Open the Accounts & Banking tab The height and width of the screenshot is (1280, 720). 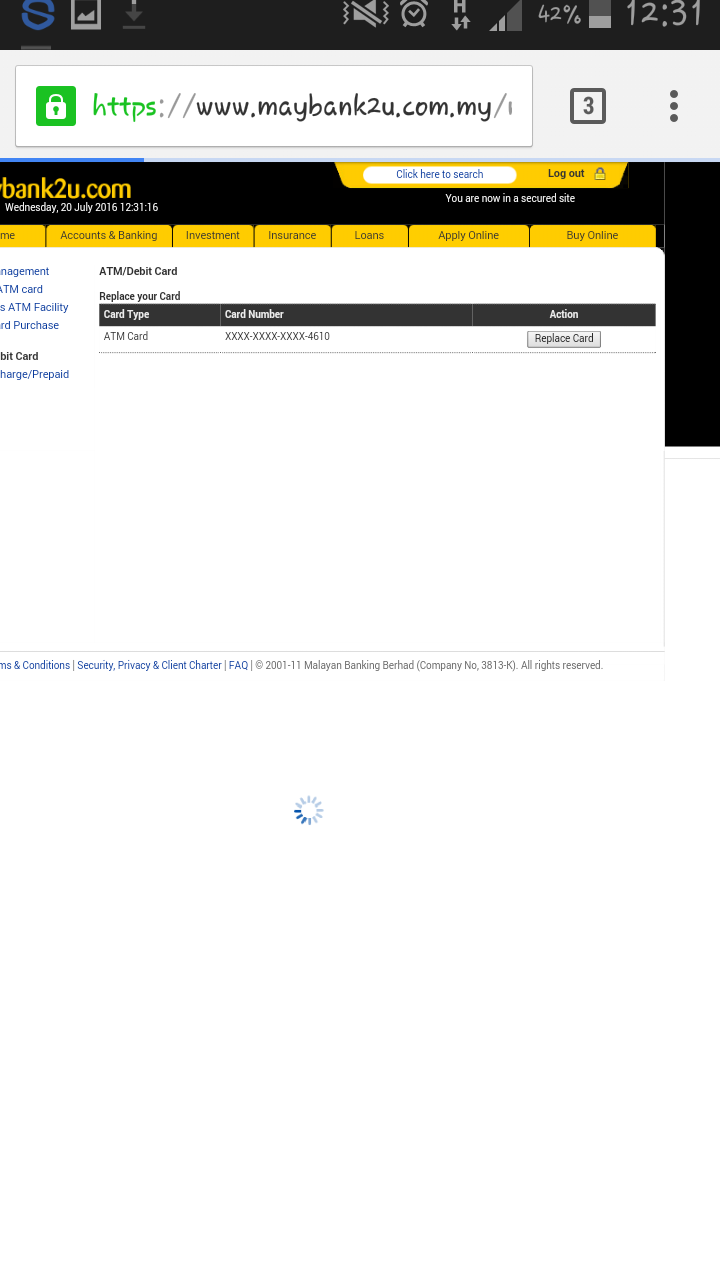(109, 236)
